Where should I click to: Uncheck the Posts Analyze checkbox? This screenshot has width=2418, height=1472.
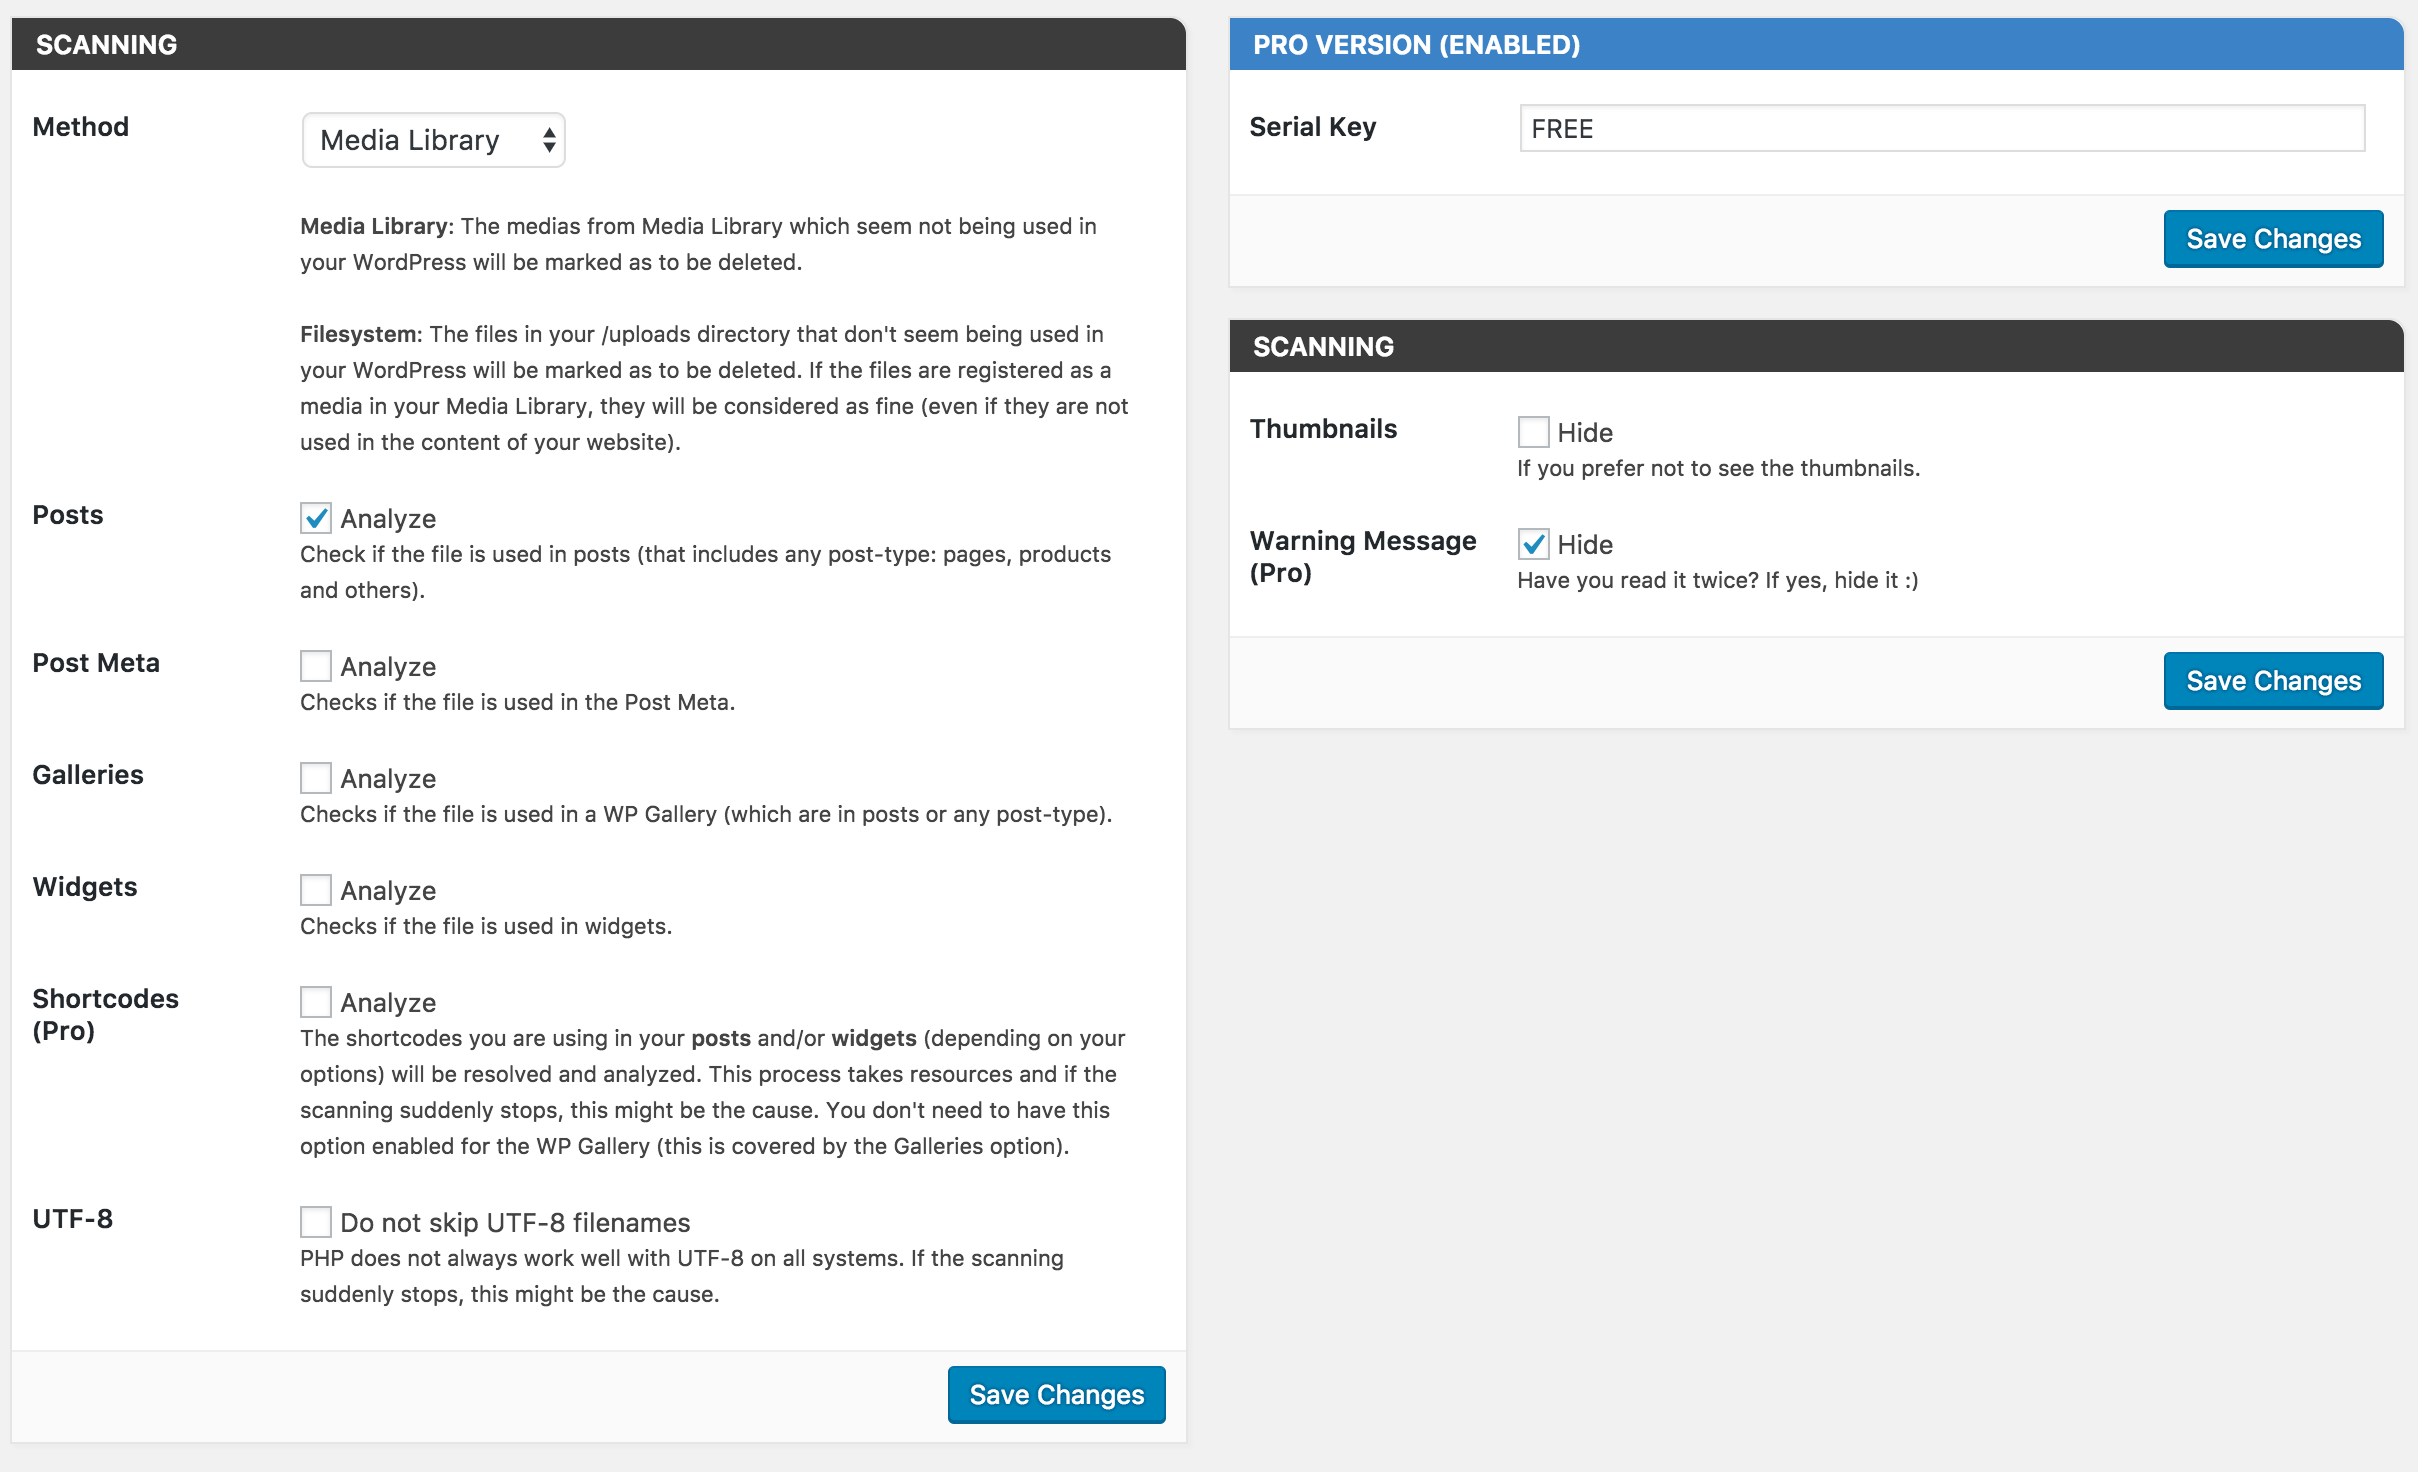point(316,518)
